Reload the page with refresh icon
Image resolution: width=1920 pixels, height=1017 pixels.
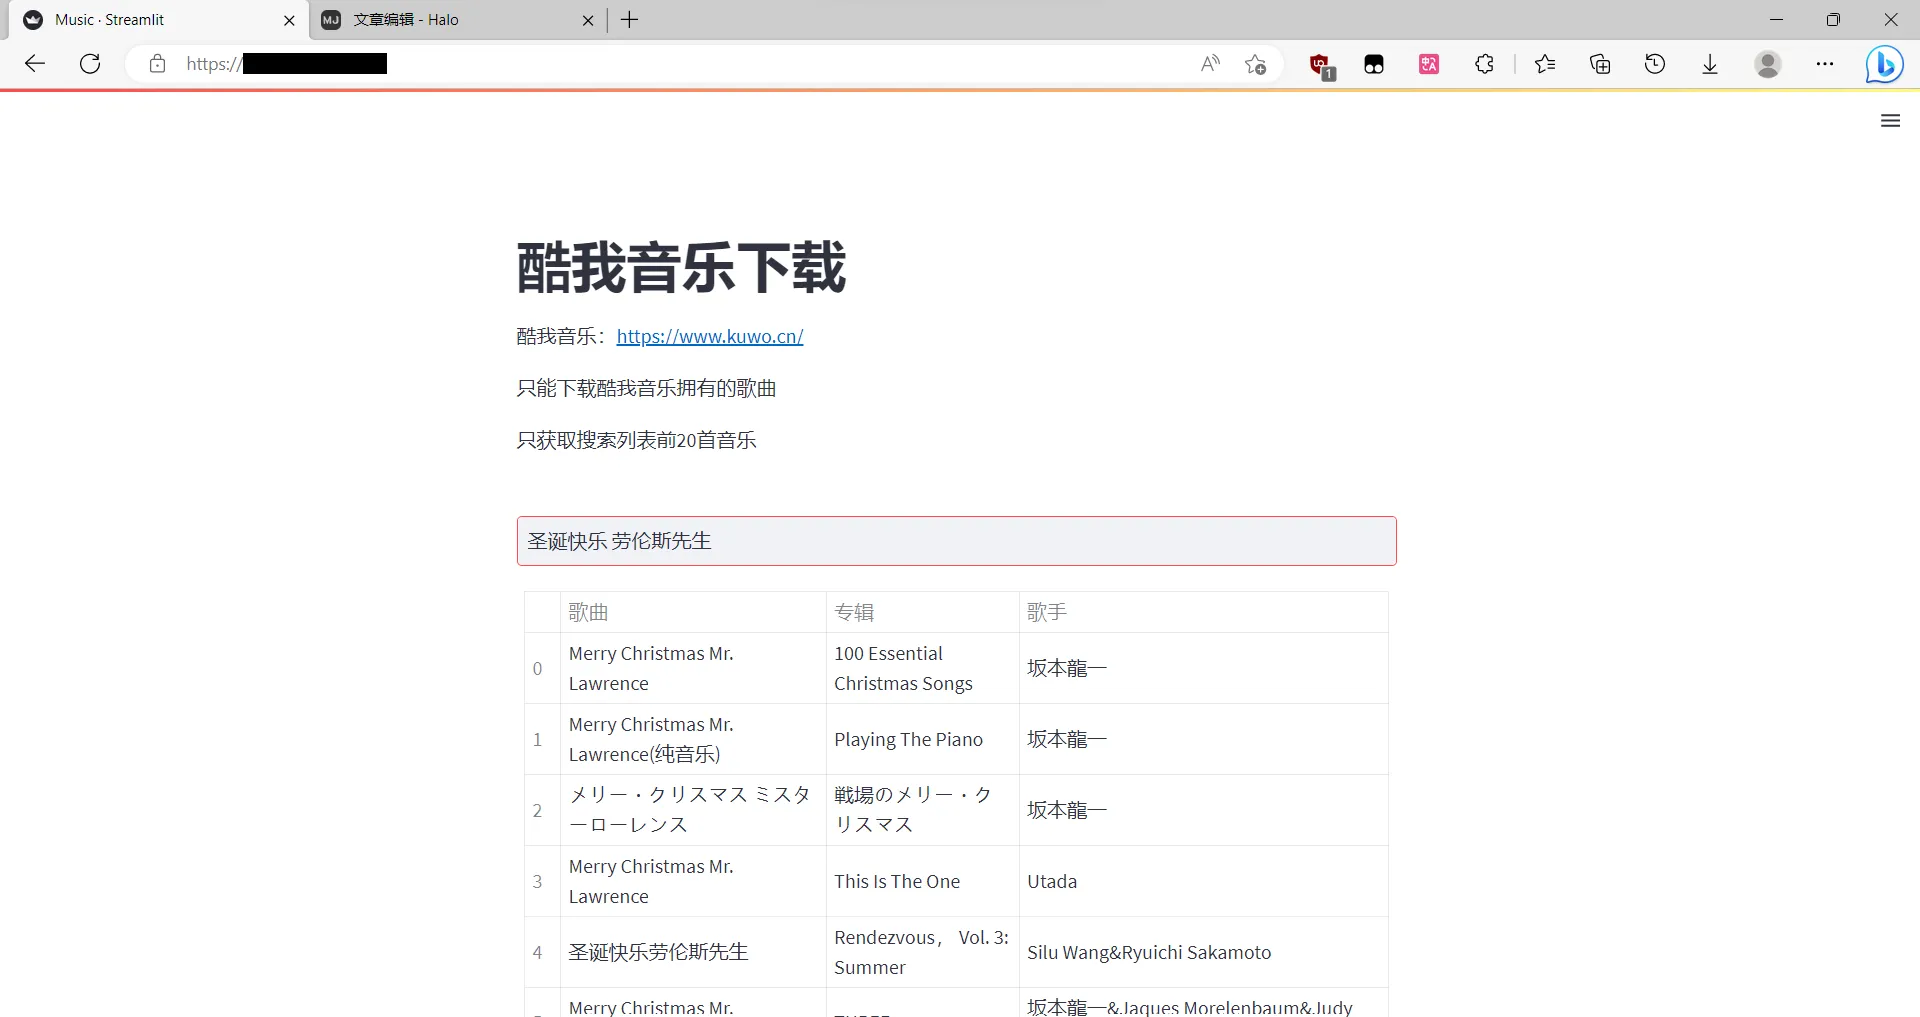coord(90,64)
